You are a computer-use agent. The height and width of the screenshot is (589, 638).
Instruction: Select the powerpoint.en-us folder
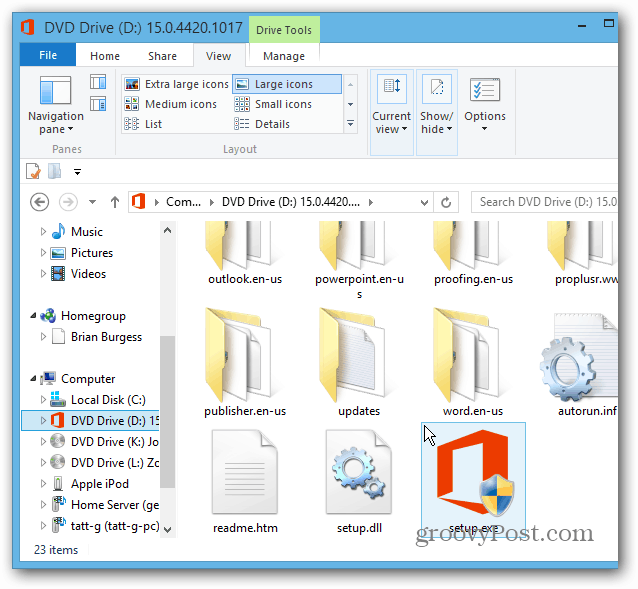[x=359, y=260]
